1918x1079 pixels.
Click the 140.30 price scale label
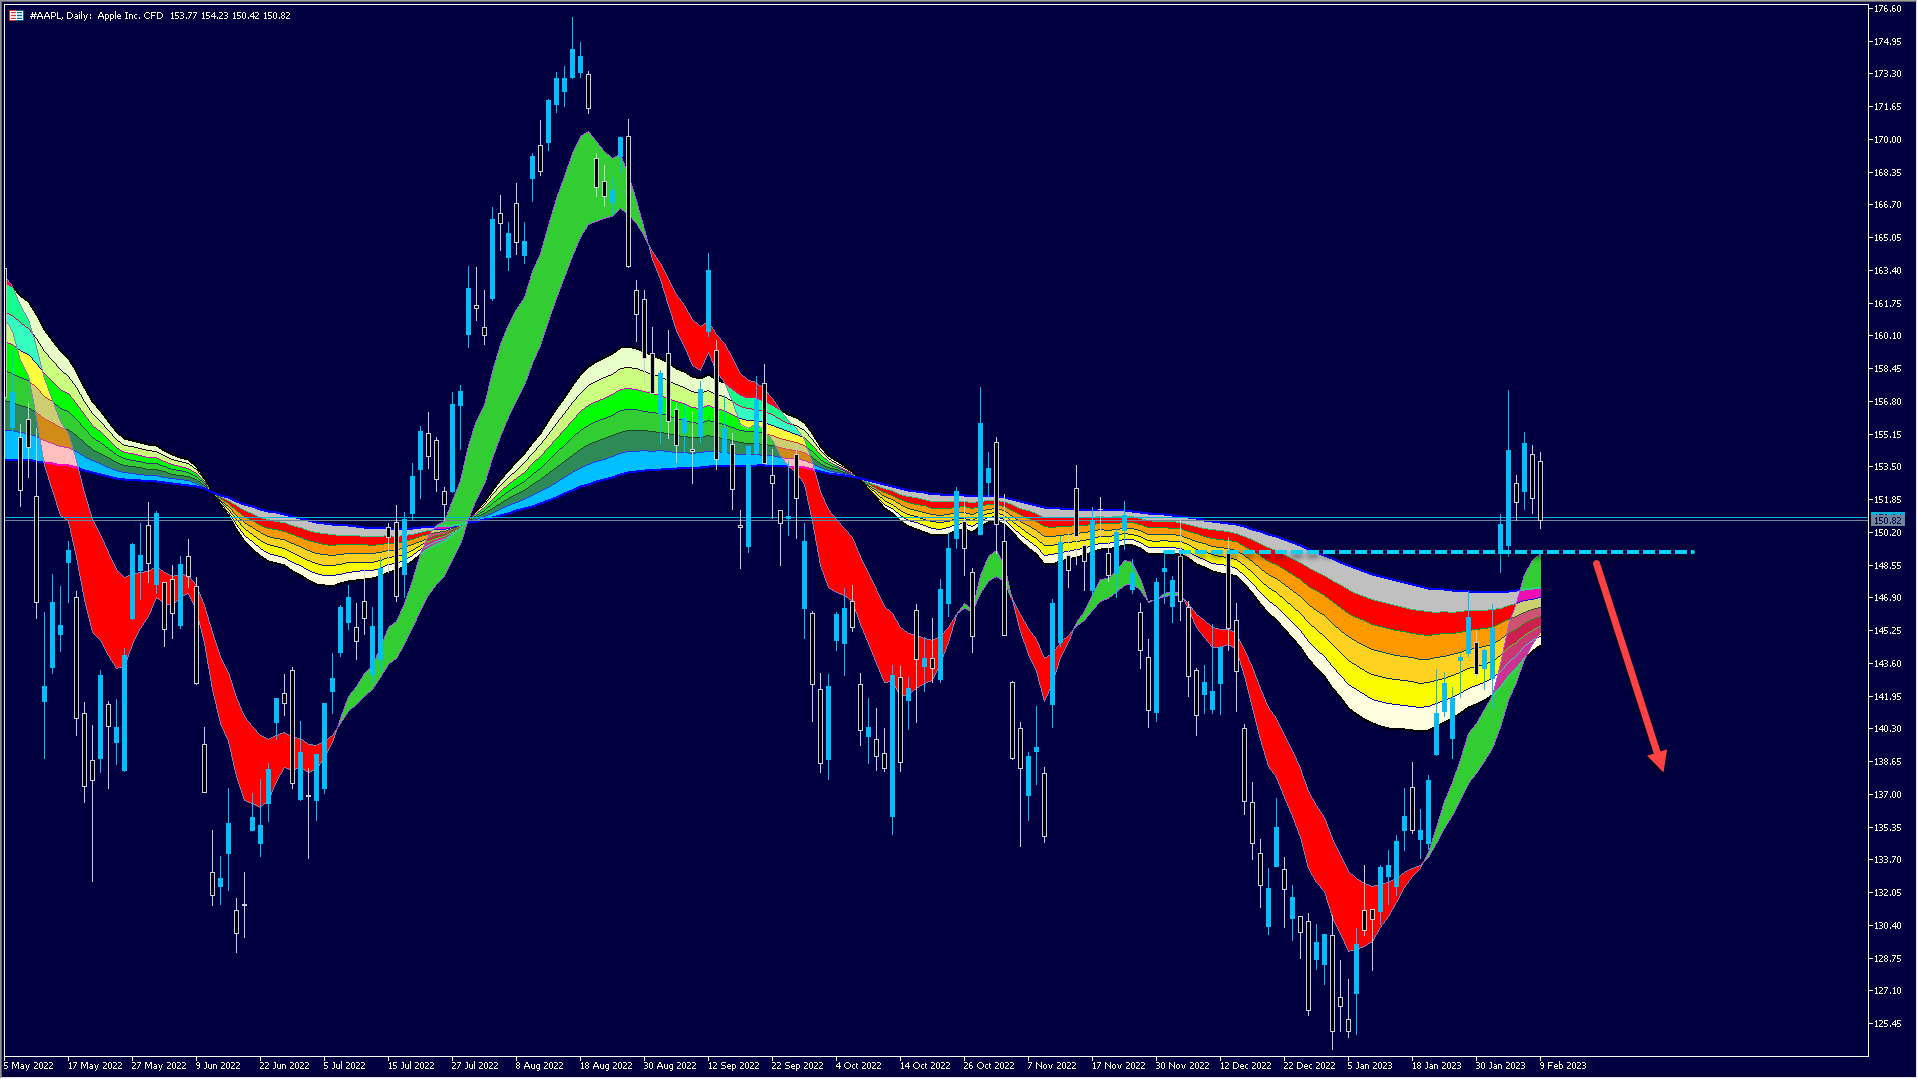point(1888,729)
